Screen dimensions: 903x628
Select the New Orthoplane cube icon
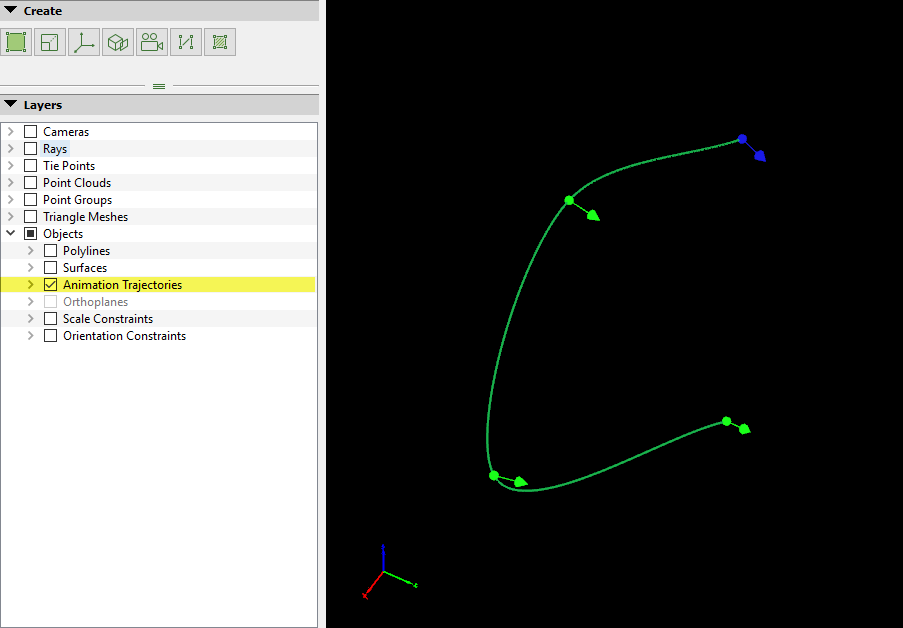coord(118,42)
